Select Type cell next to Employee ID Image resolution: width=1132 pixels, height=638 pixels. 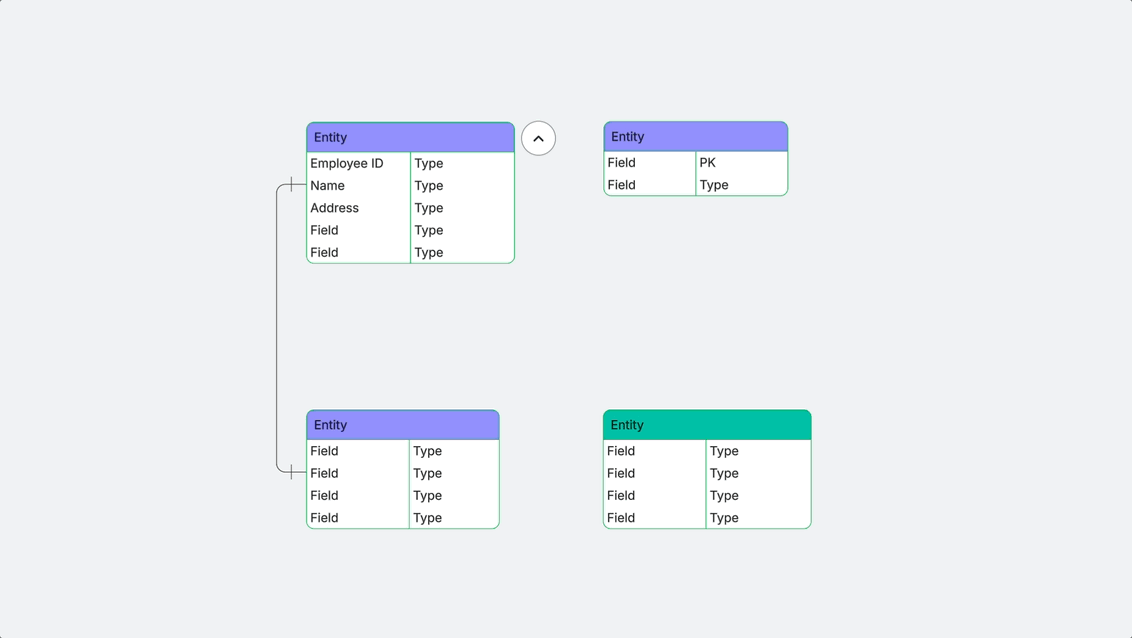[462, 163]
